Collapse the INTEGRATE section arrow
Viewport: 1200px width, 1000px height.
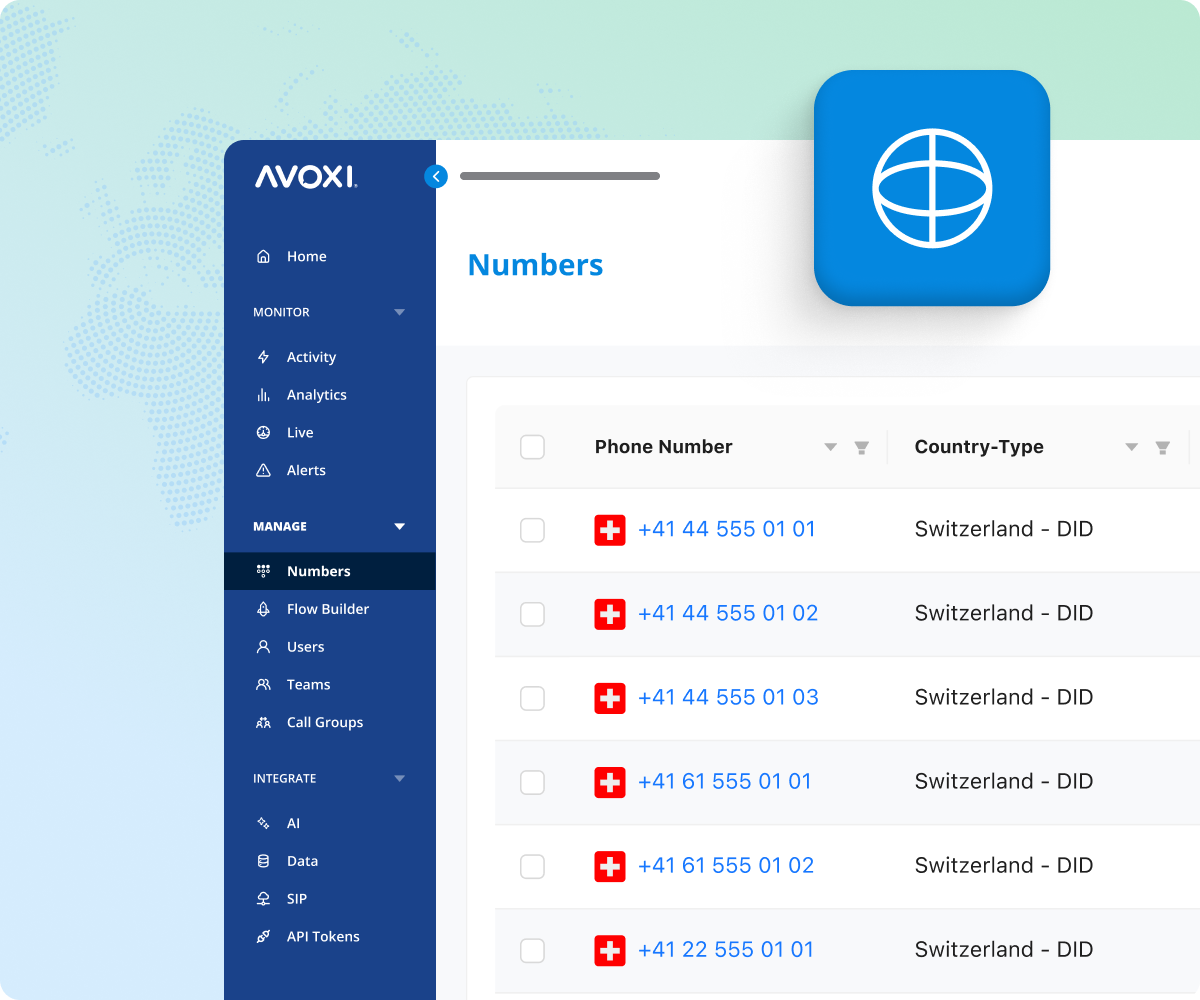[x=400, y=778]
